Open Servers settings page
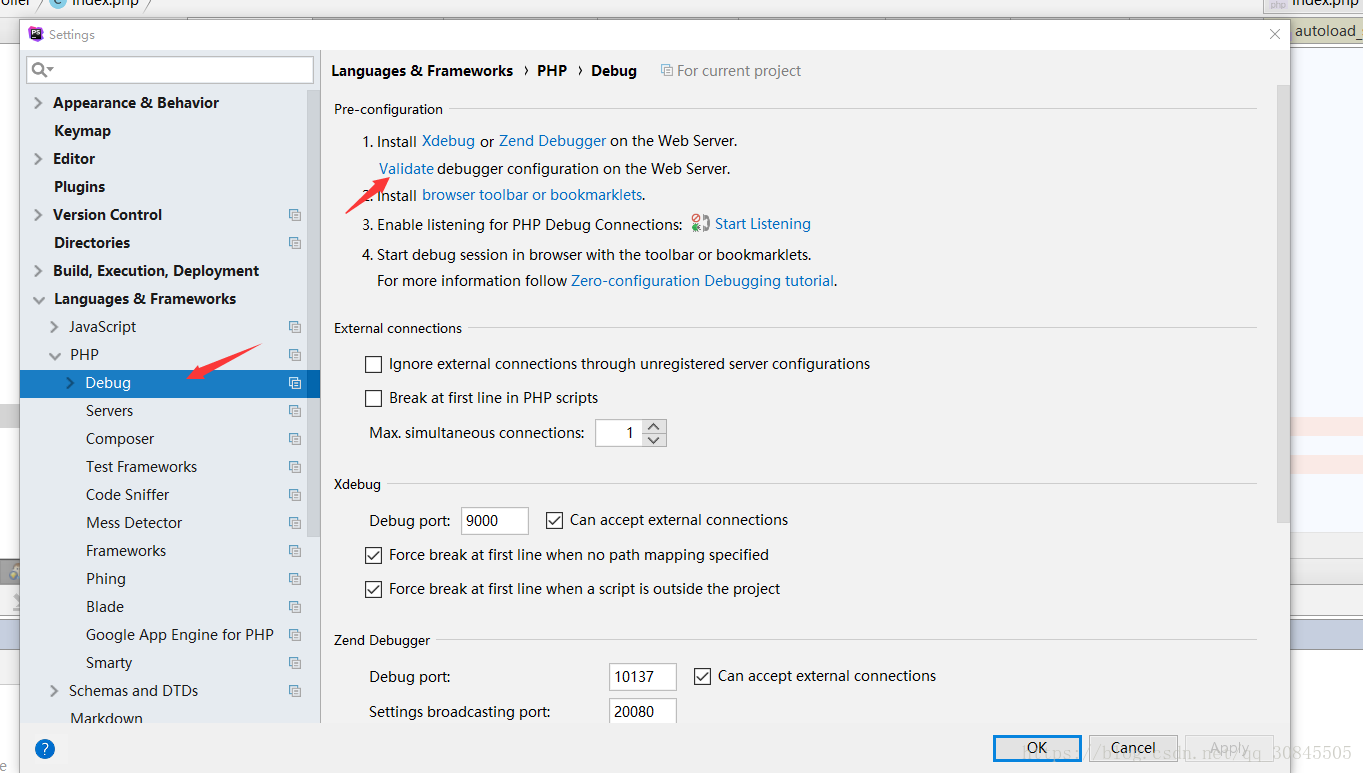 point(109,411)
